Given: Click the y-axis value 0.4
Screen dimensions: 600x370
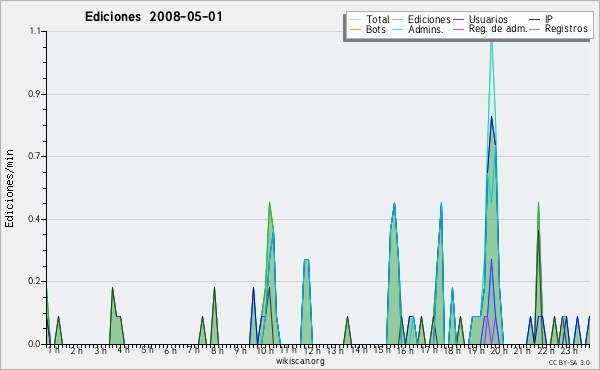Looking at the screenshot, I should tap(35, 219).
